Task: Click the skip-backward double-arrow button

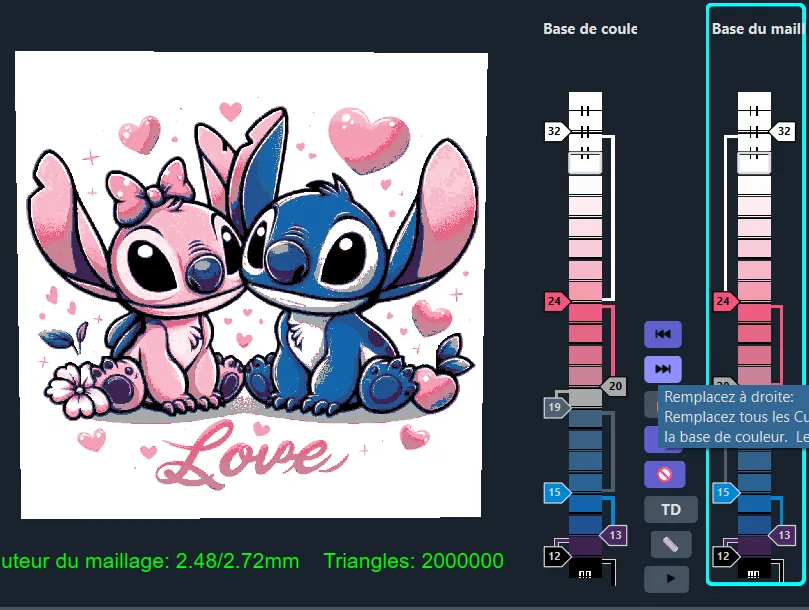Action: 663,334
